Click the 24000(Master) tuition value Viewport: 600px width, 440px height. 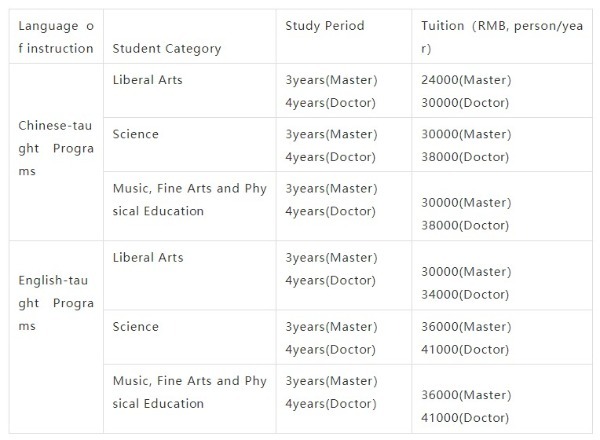(x=466, y=79)
